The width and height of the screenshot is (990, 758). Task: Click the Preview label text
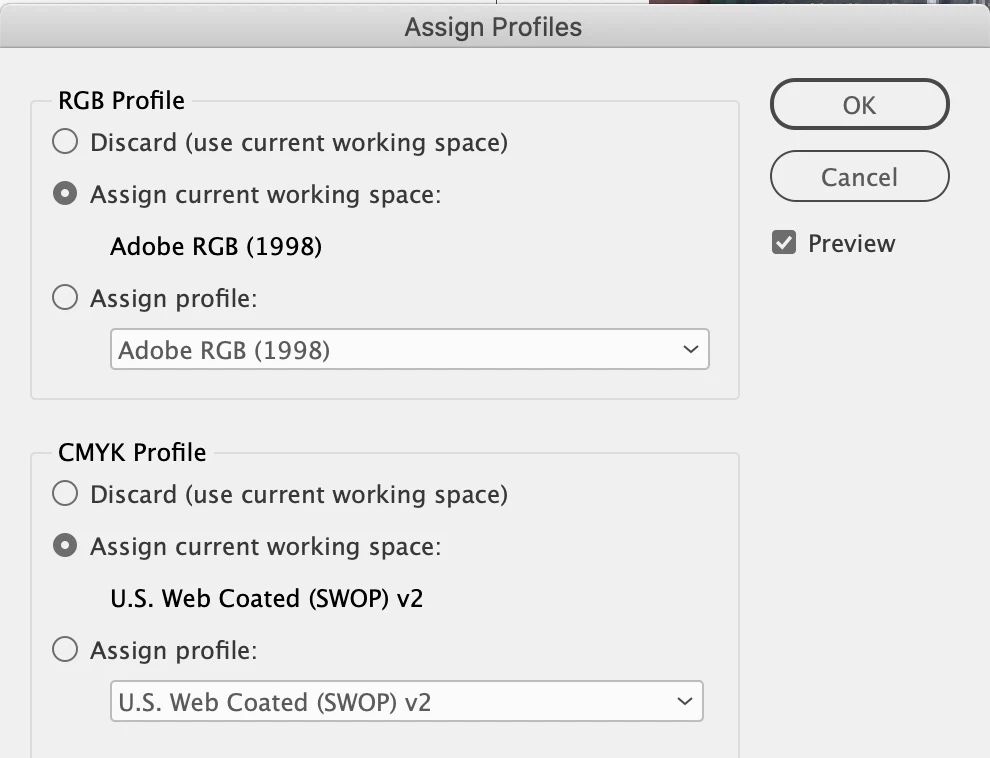851,243
